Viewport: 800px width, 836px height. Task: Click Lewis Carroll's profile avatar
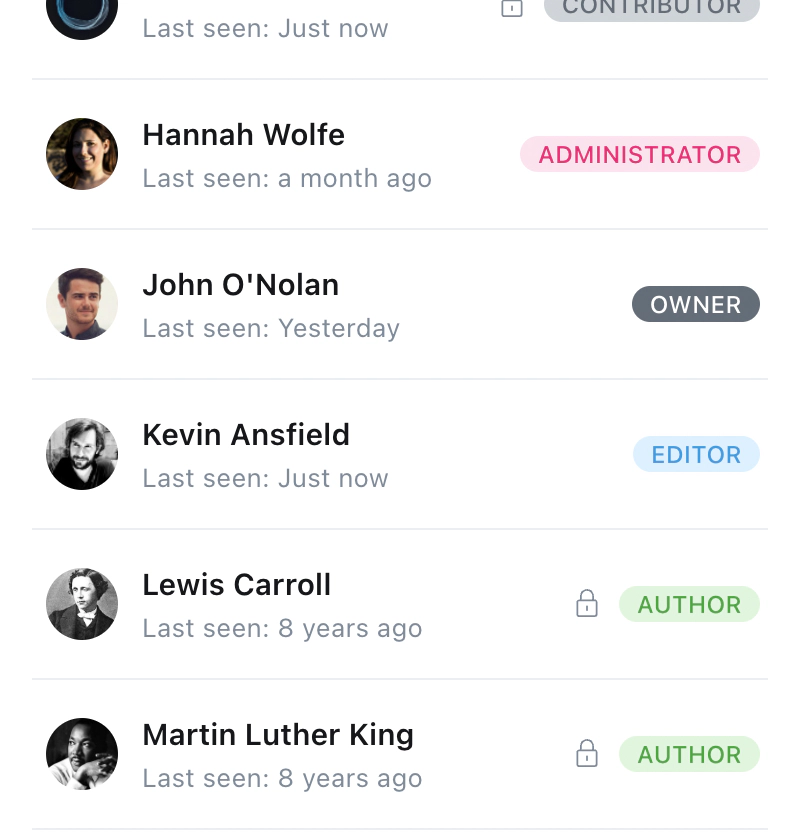(82, 604)
